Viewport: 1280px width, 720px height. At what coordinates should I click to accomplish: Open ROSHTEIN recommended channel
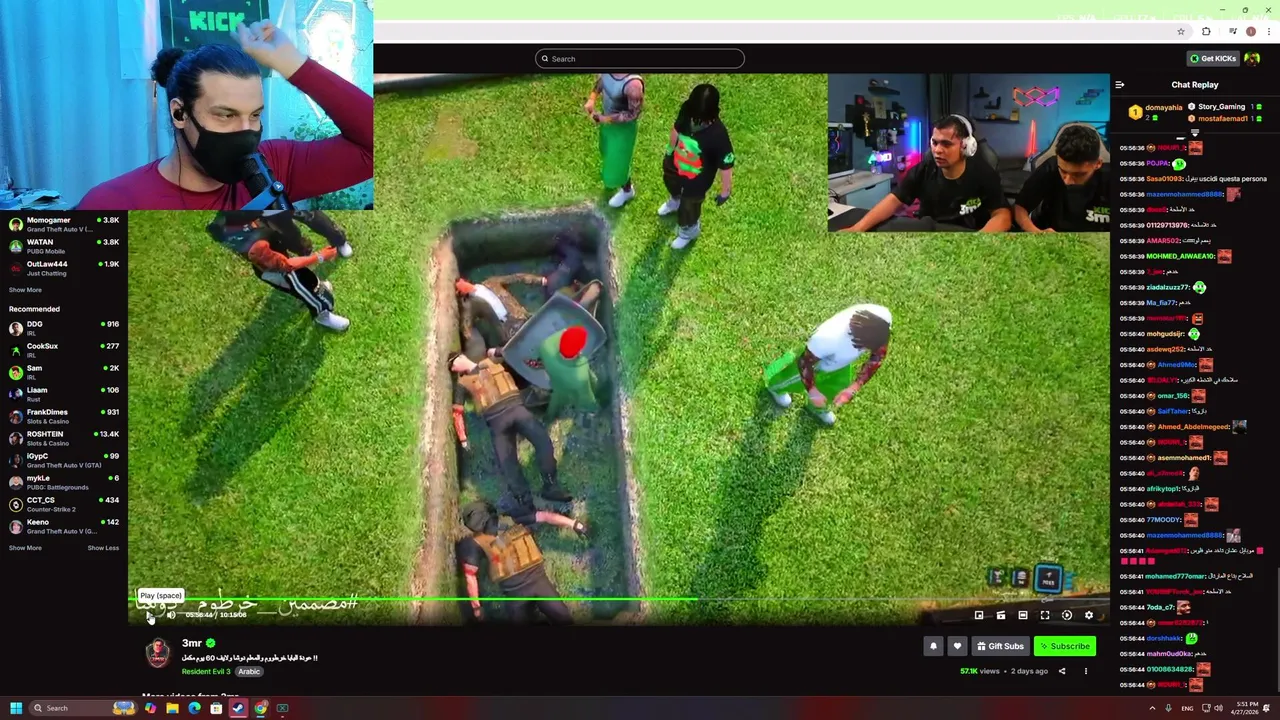point(64,438)
